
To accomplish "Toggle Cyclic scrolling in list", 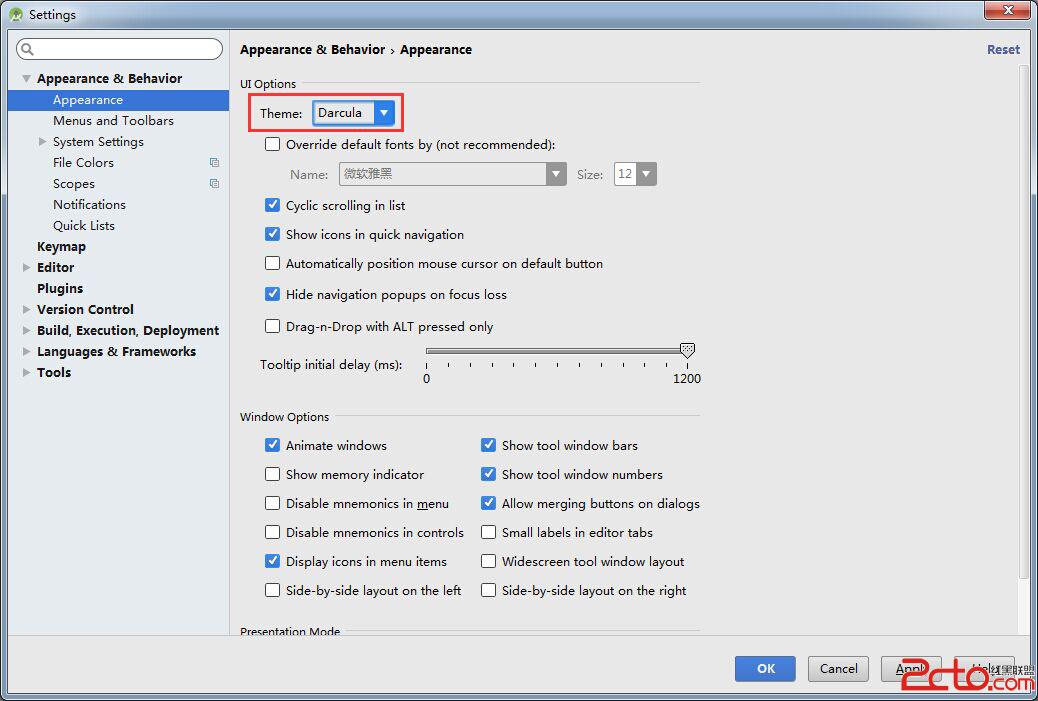I will click(x=272, y=205).
